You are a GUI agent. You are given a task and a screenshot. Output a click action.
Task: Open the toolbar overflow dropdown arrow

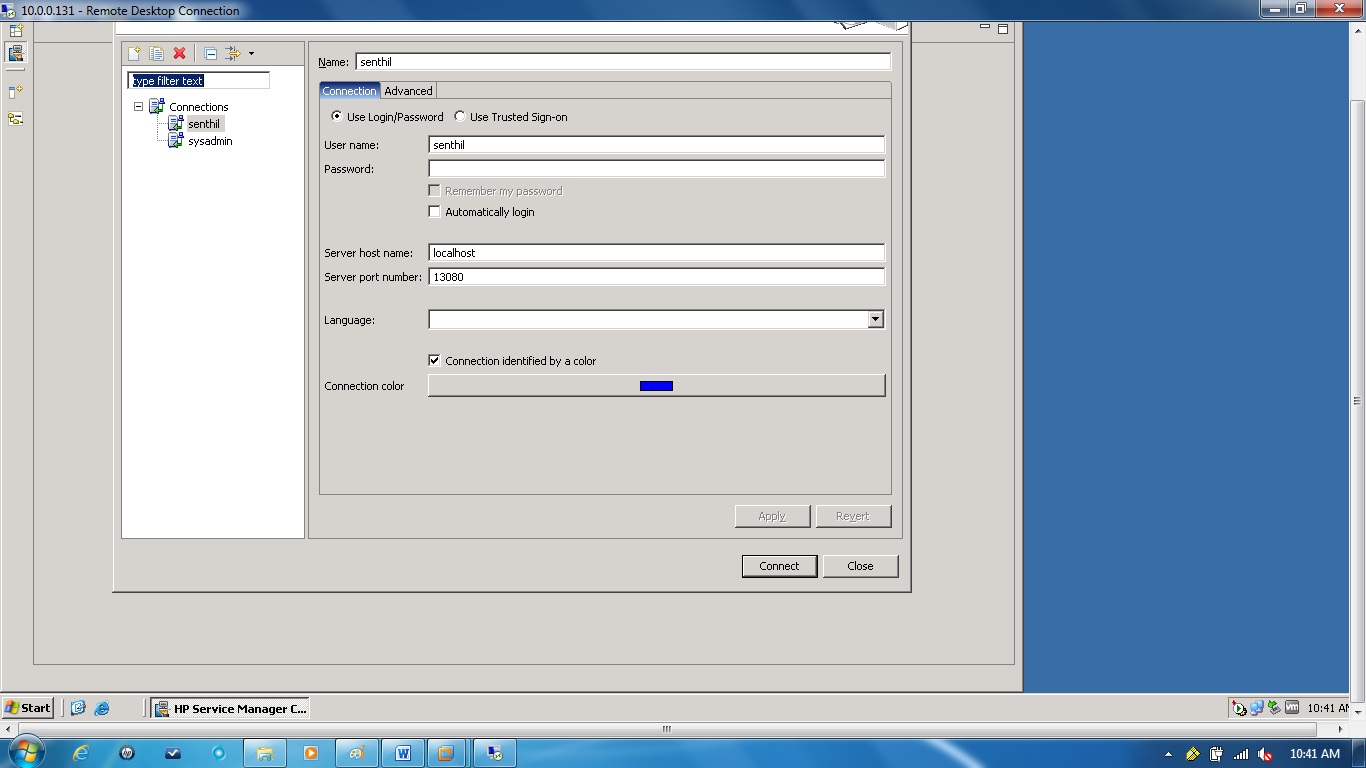pos(253,53)
